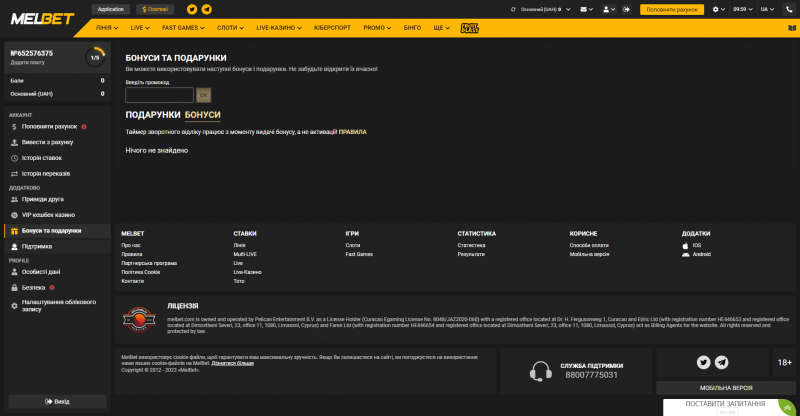
Task: Expand live chat widget arrow
Action: 788,407
